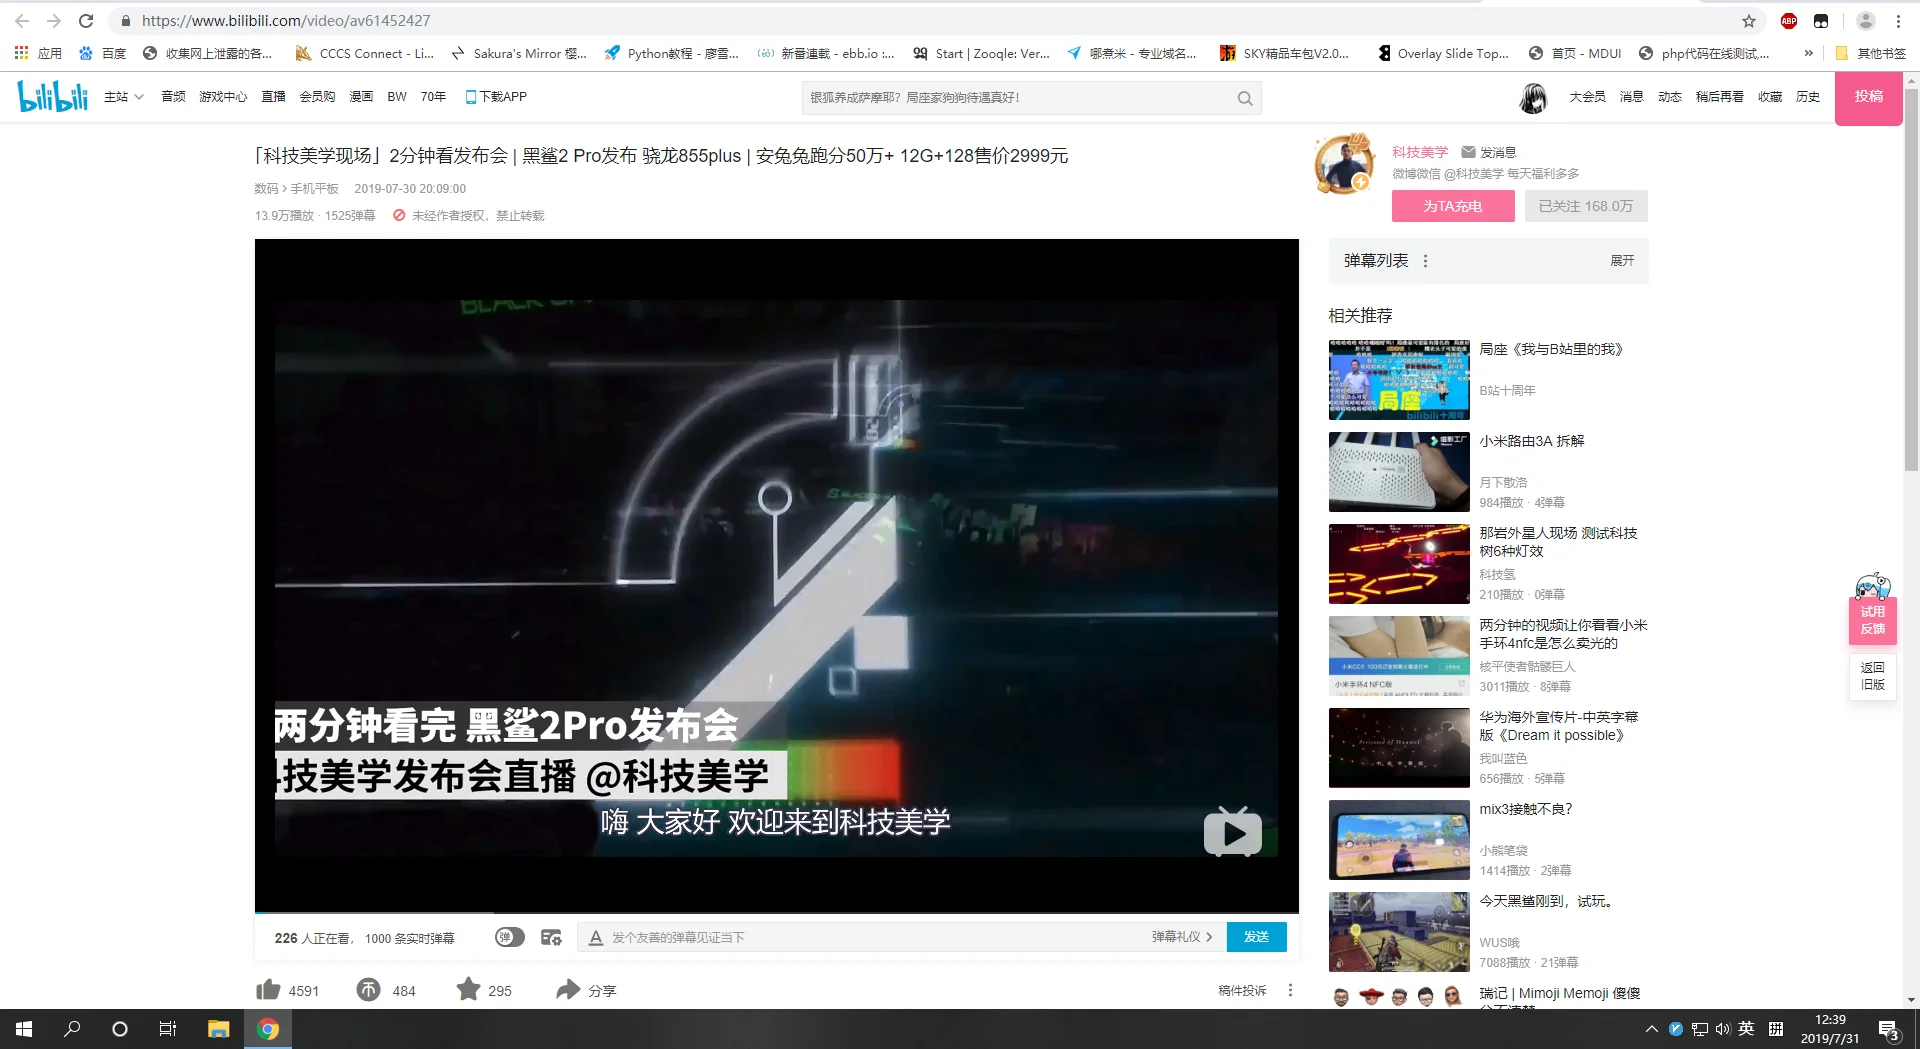Click the page vertical scrollbar

click(x=1911, y=280)
